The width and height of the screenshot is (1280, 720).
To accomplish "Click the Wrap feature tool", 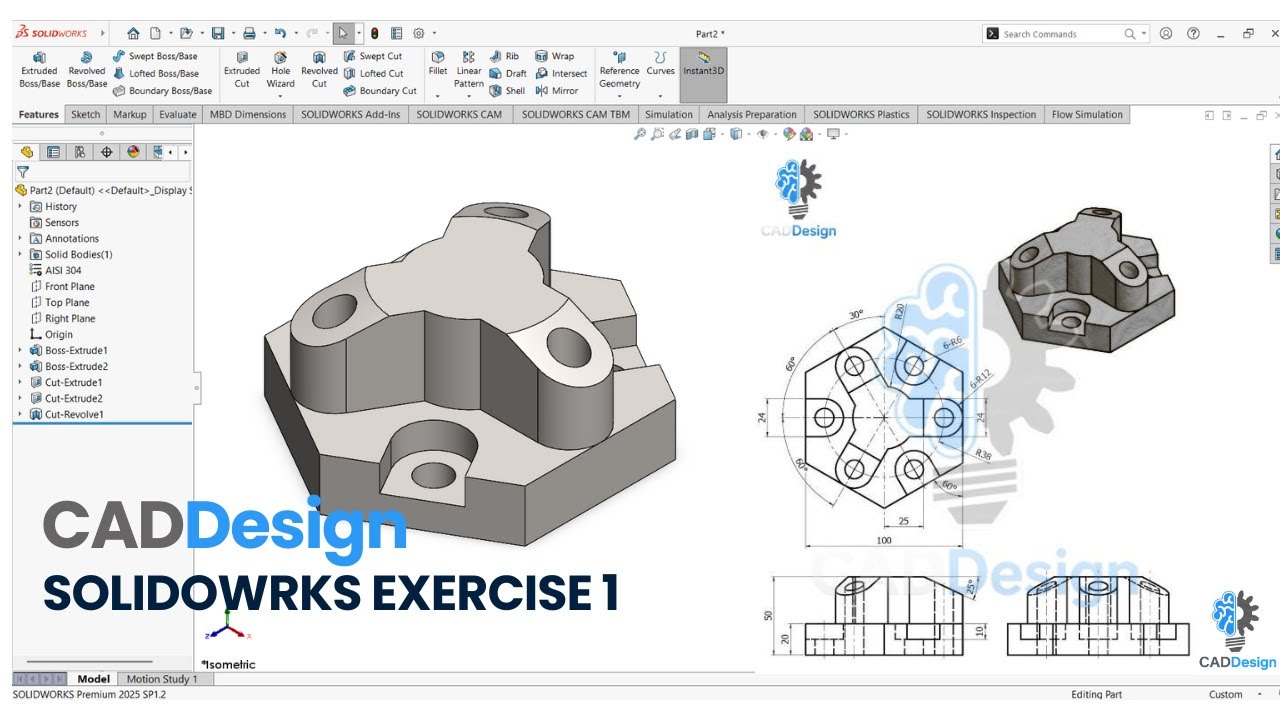I will (x=555, y=57).
